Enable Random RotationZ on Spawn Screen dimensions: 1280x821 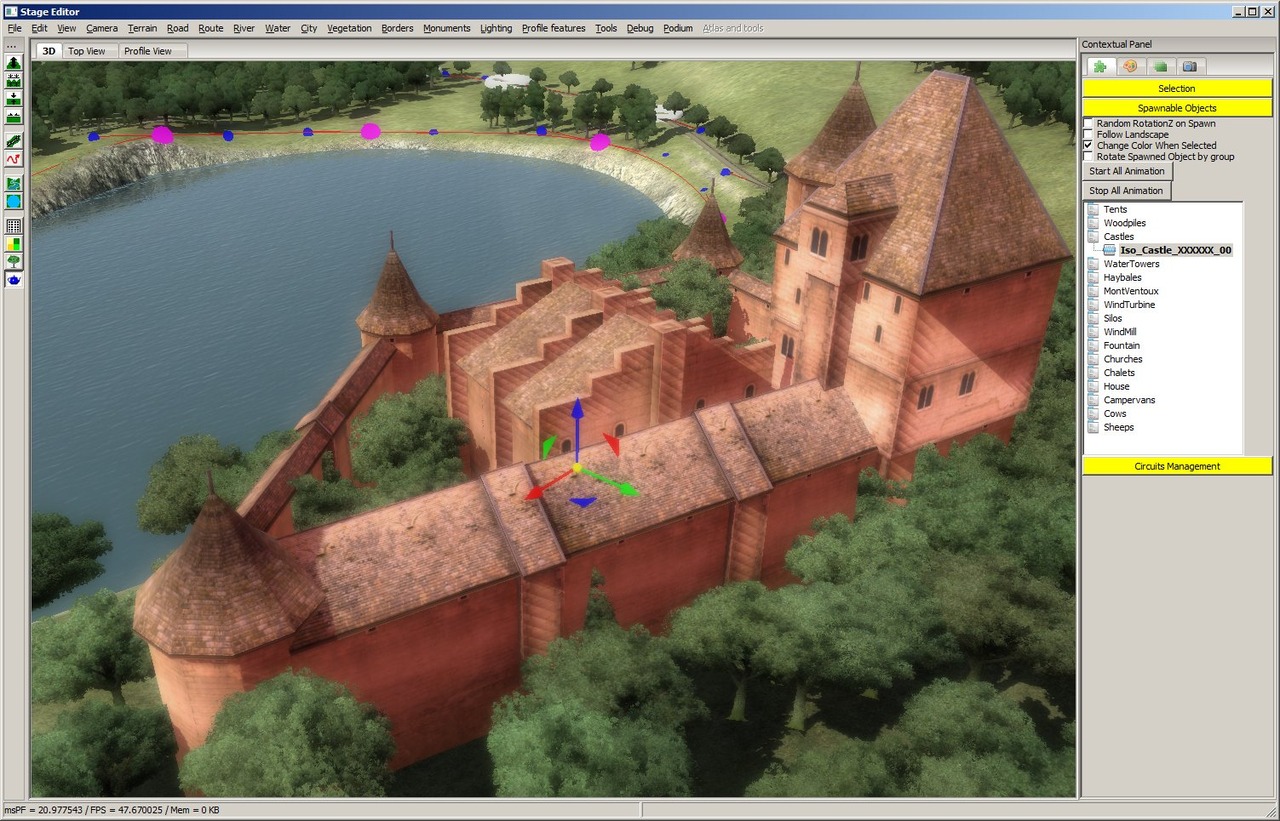[x=1088, y=123]
